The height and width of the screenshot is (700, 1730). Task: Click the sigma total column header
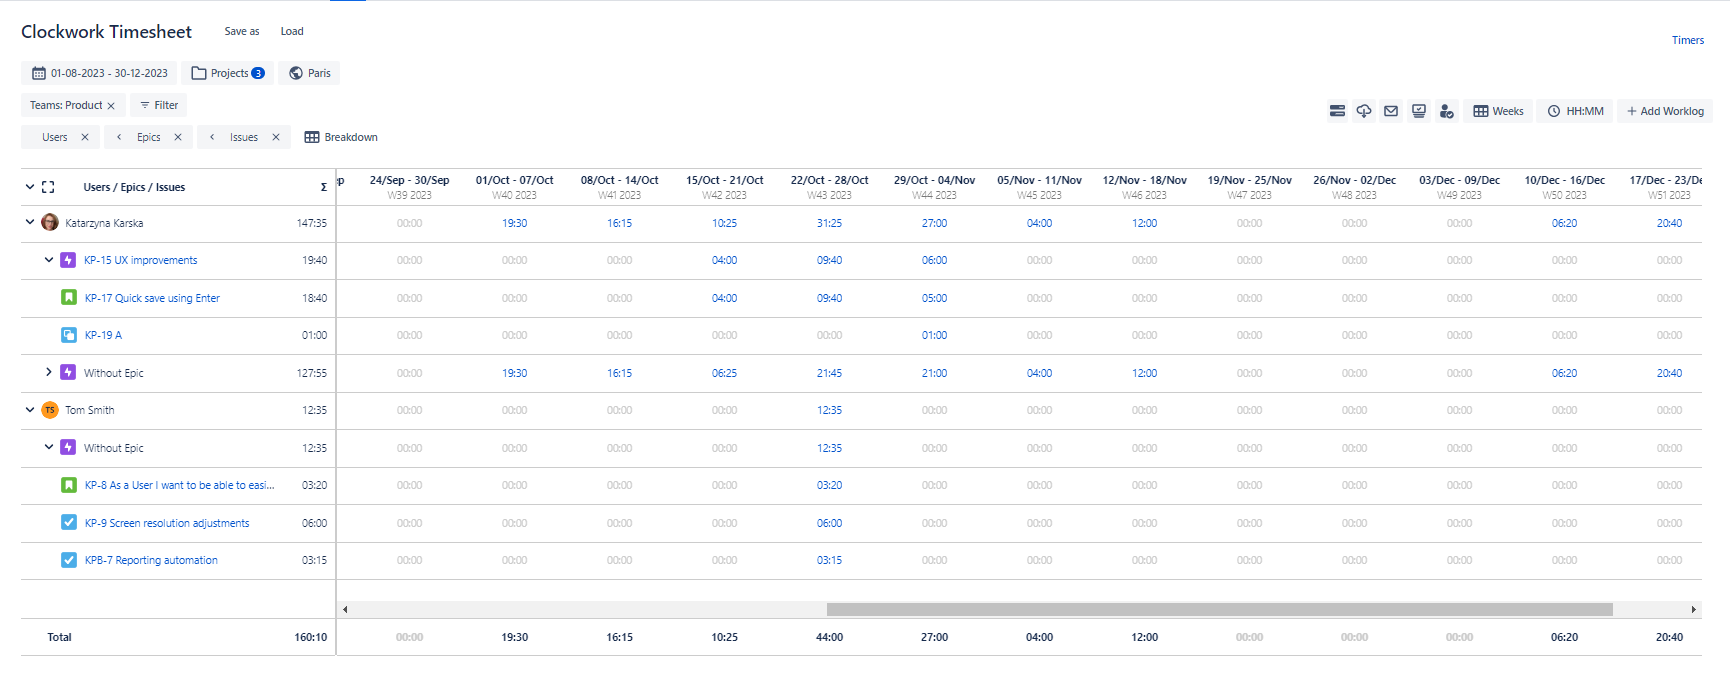(x=323, y=187)
